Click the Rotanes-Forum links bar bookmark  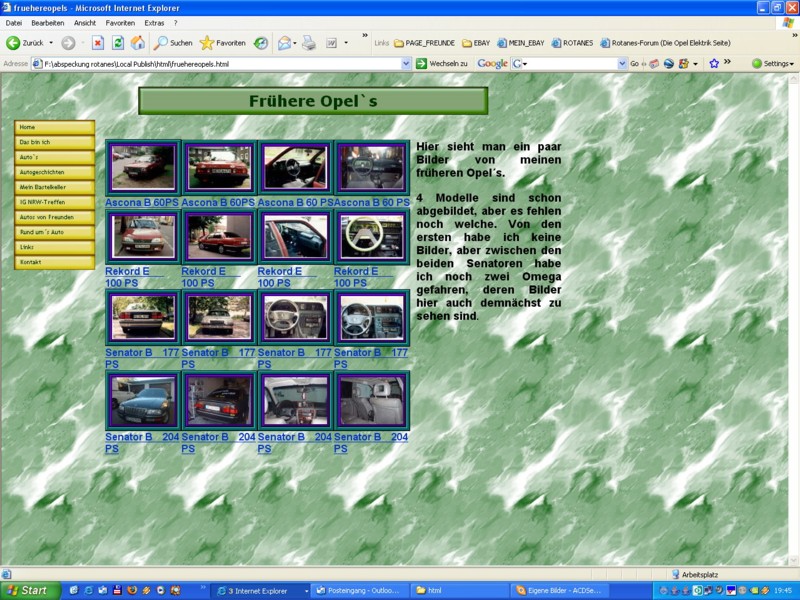pos(672,43)
